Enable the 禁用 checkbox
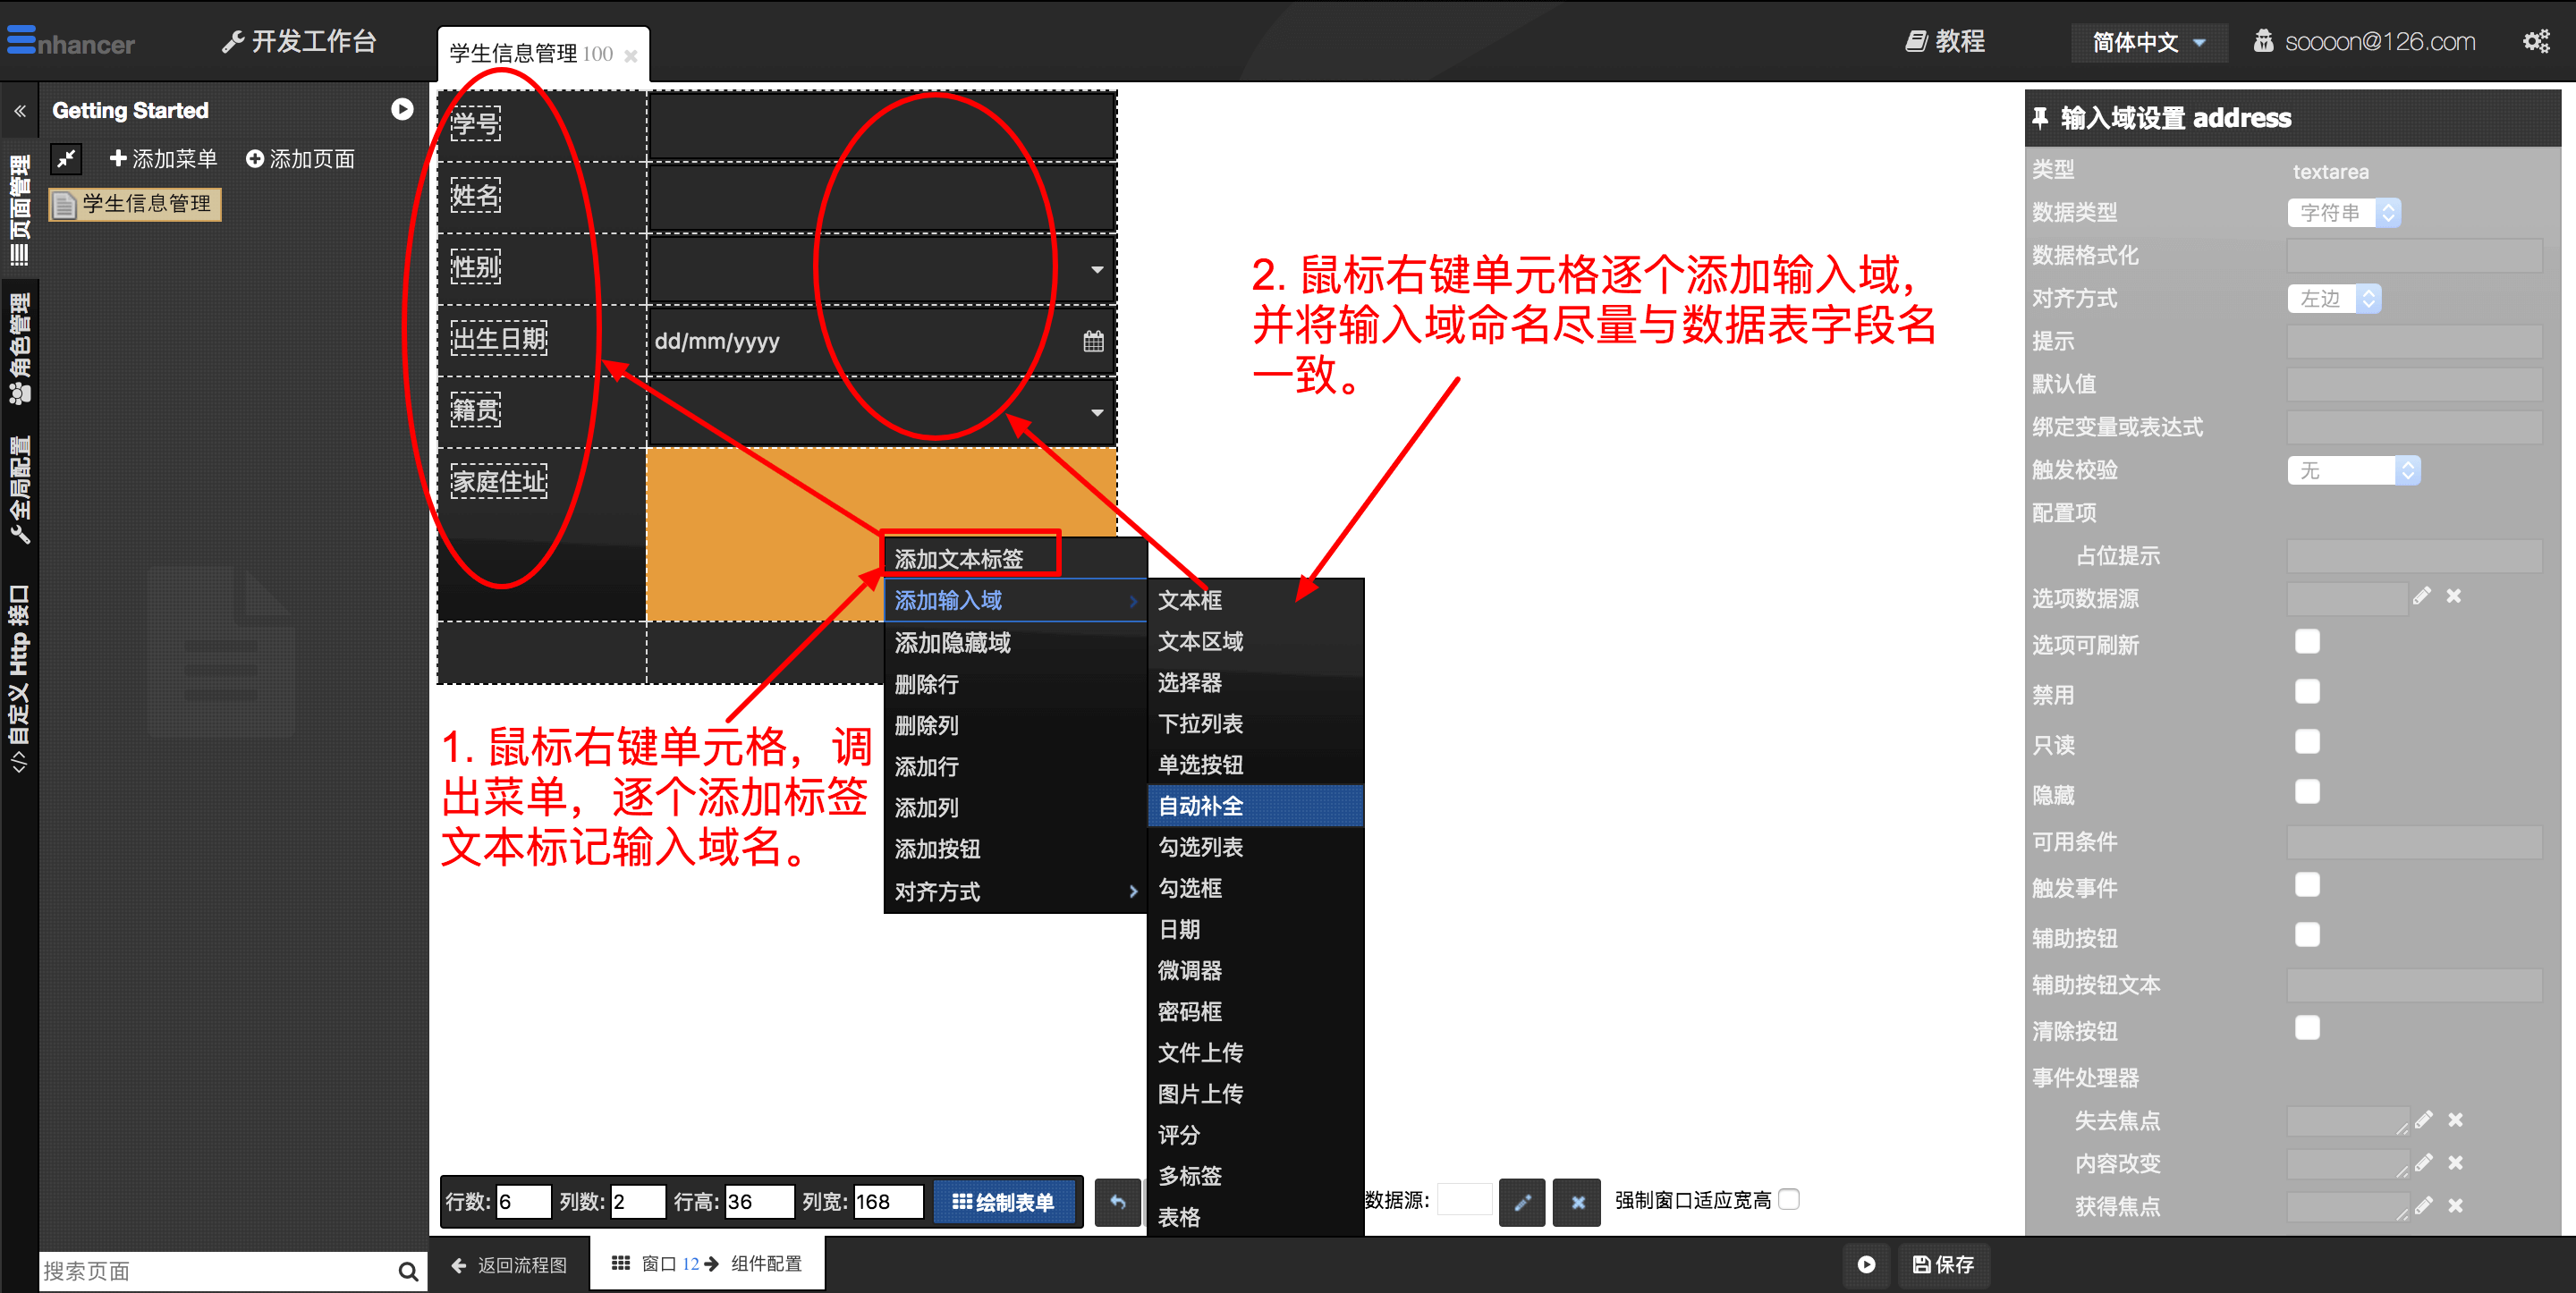This screenshot has width=2576, height=1293. coord(2307,692)
